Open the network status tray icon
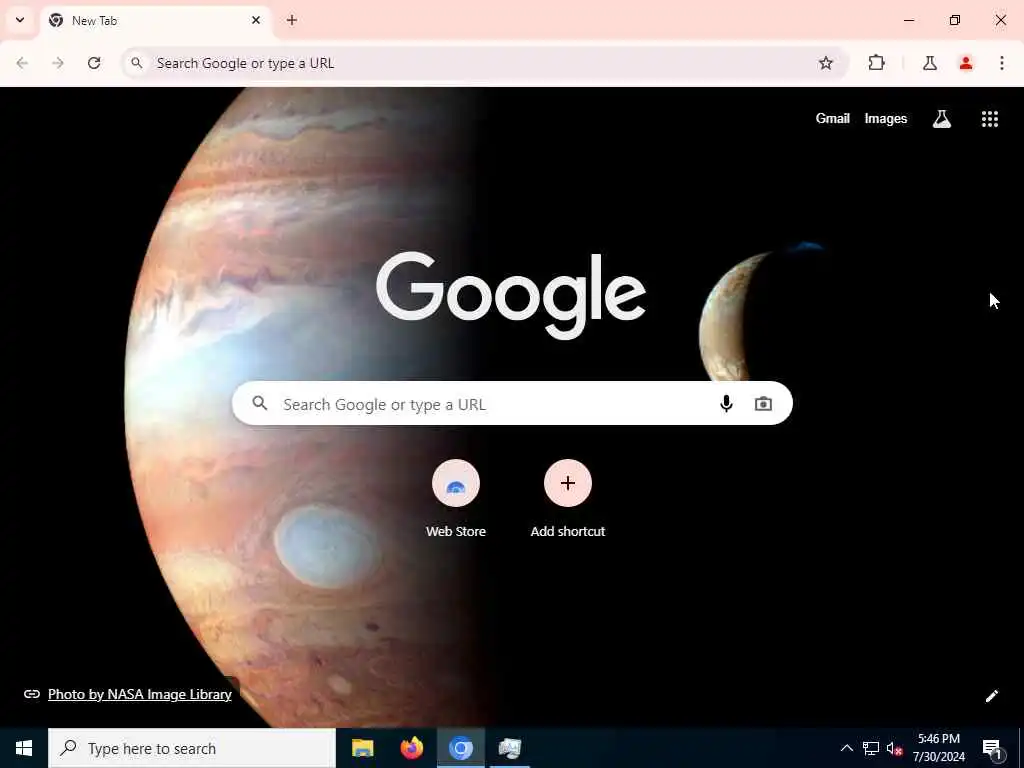Screen dimensions: 1024x768 click(871, 748)
